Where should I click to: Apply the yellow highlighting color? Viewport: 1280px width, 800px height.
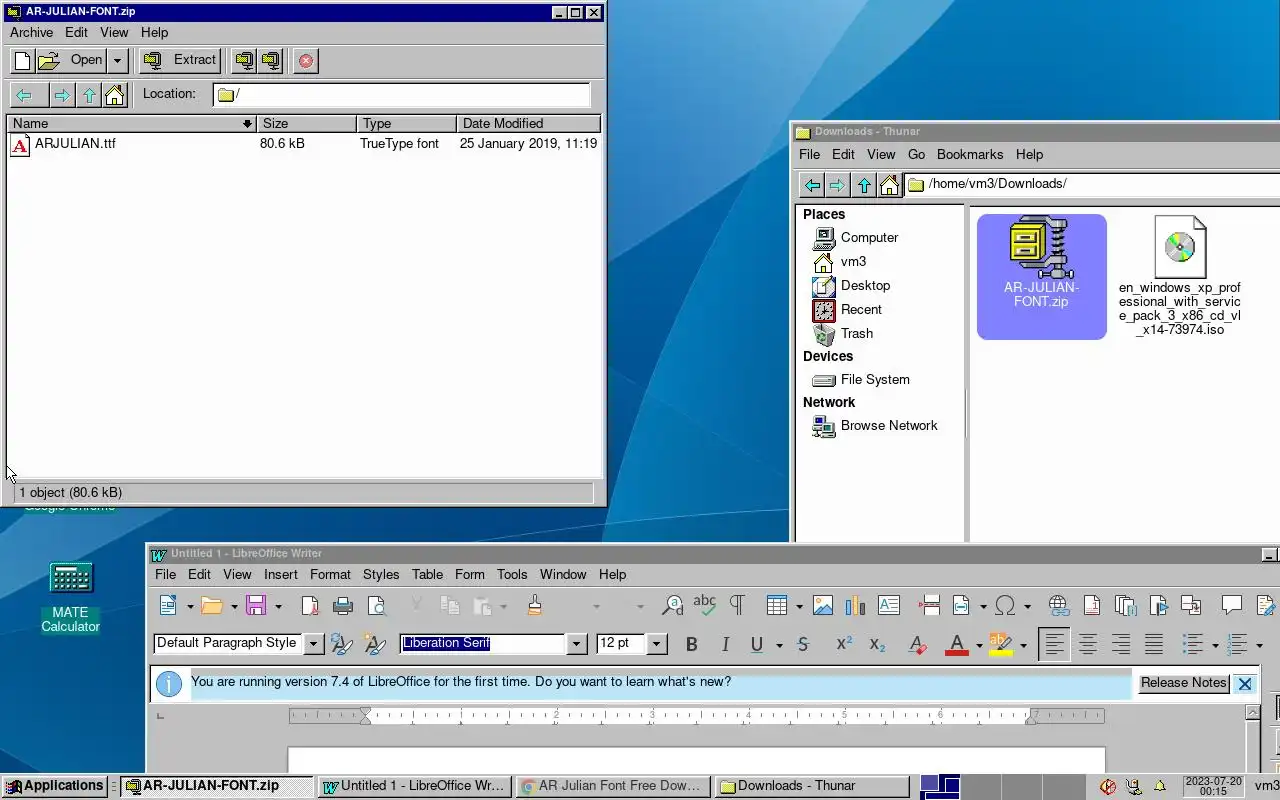point(1001,645)
